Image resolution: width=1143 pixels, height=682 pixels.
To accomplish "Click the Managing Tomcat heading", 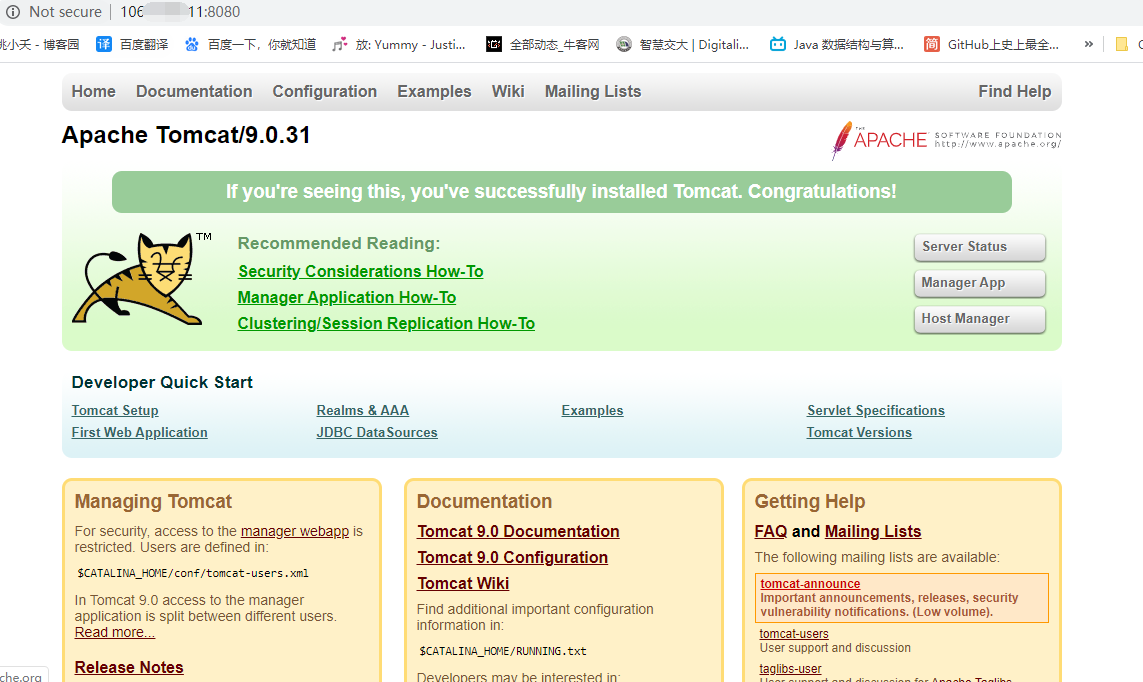I will pos(153,501).
